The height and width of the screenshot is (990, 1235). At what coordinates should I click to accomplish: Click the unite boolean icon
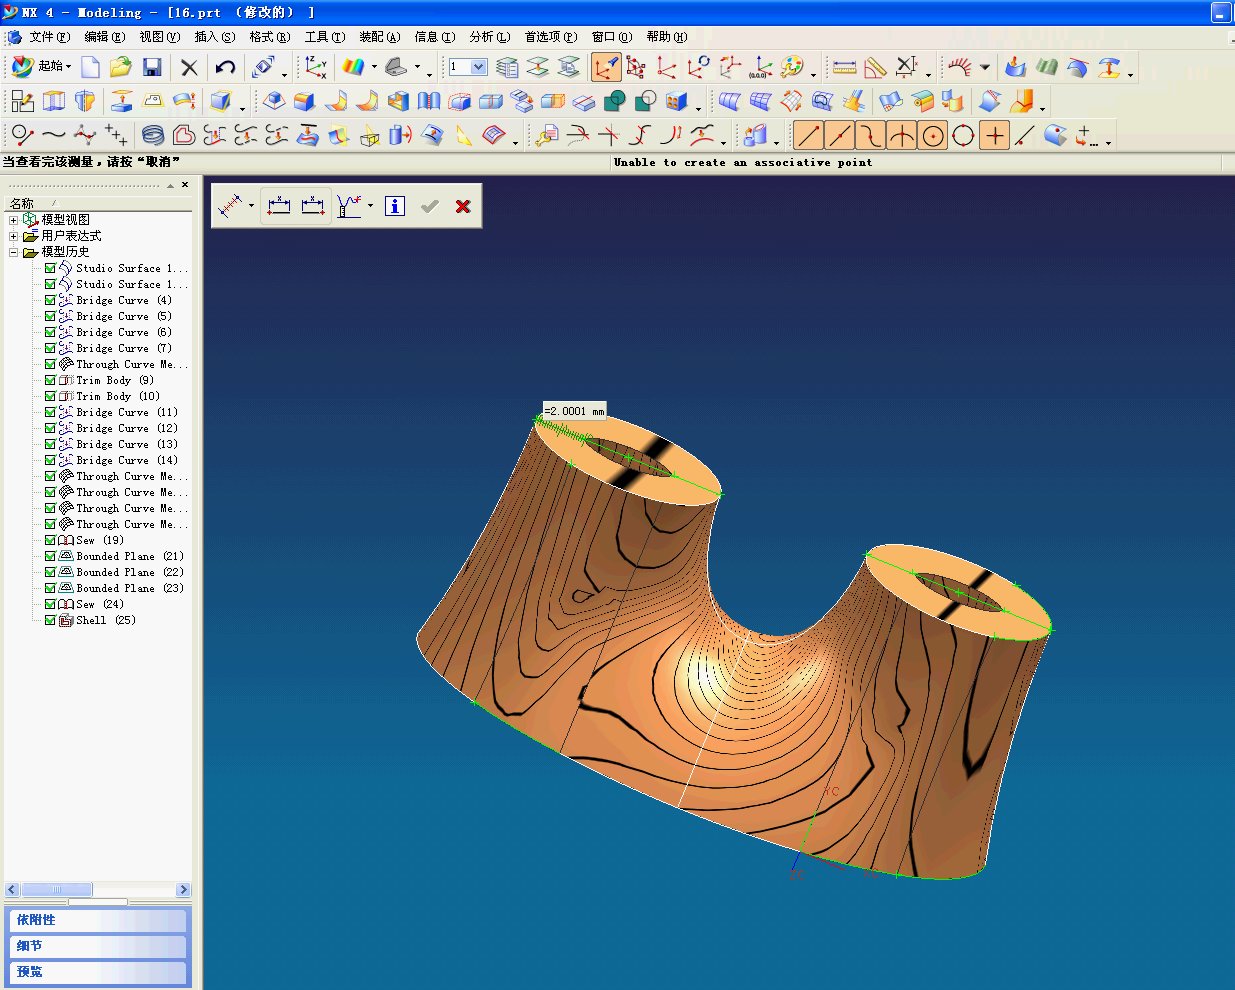(615, 101)
